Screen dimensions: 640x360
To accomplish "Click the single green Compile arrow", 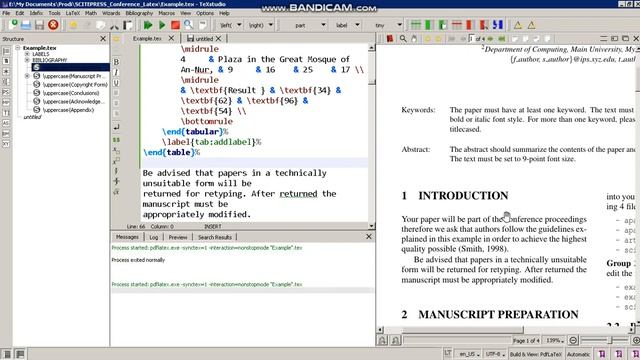I will [x=162, y=25].
